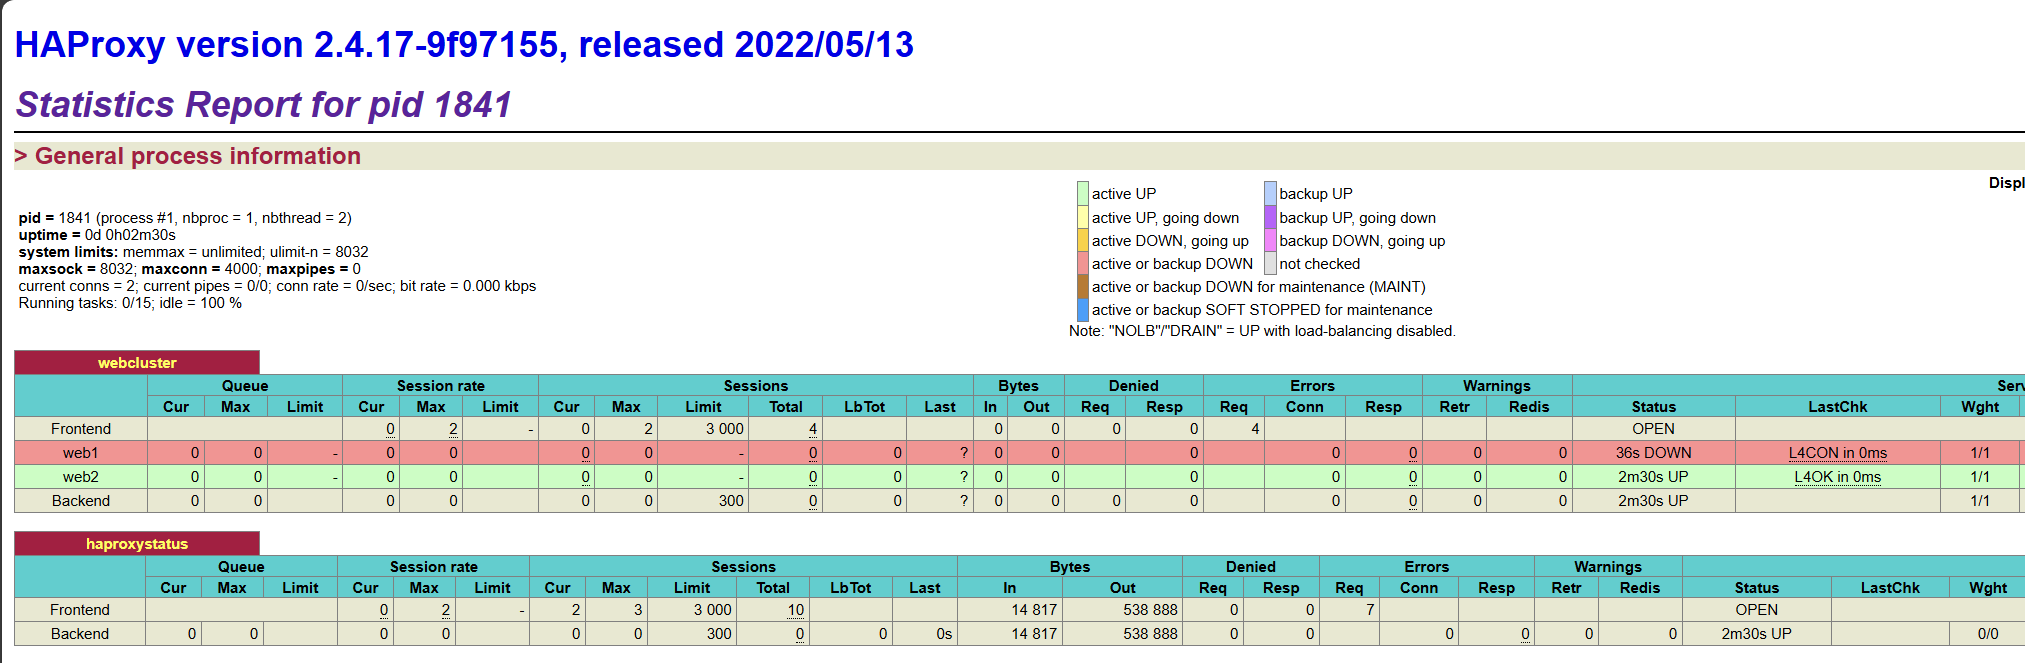Click the '1/1' weight of web1
The height and width of the screenshot is (663, 2025).
1980,453
